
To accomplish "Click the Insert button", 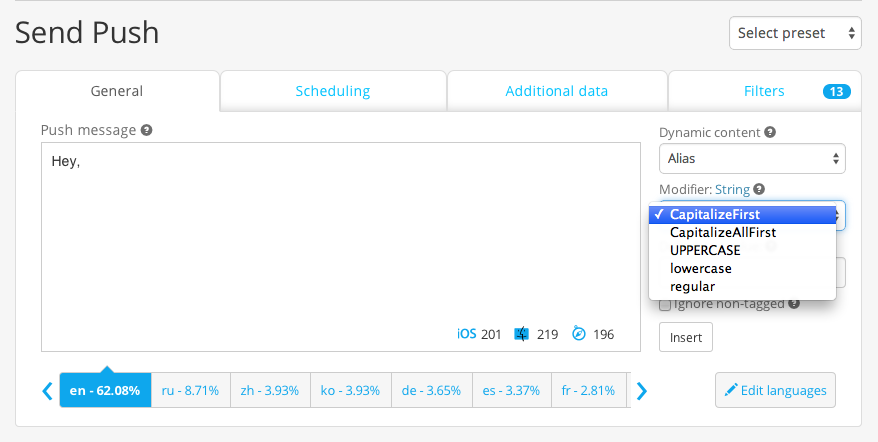I will pos(686,337).
